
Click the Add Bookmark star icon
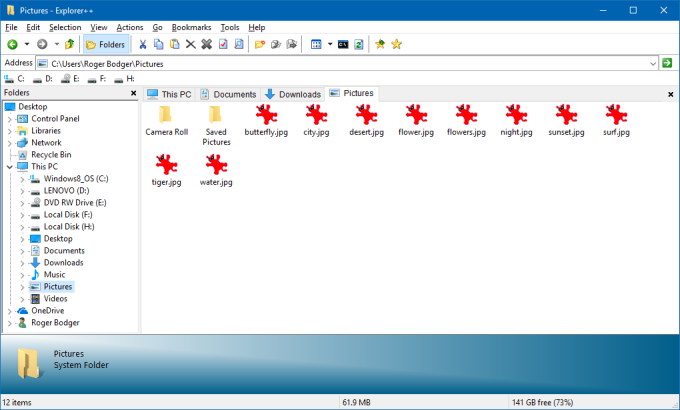click(380, 44)
